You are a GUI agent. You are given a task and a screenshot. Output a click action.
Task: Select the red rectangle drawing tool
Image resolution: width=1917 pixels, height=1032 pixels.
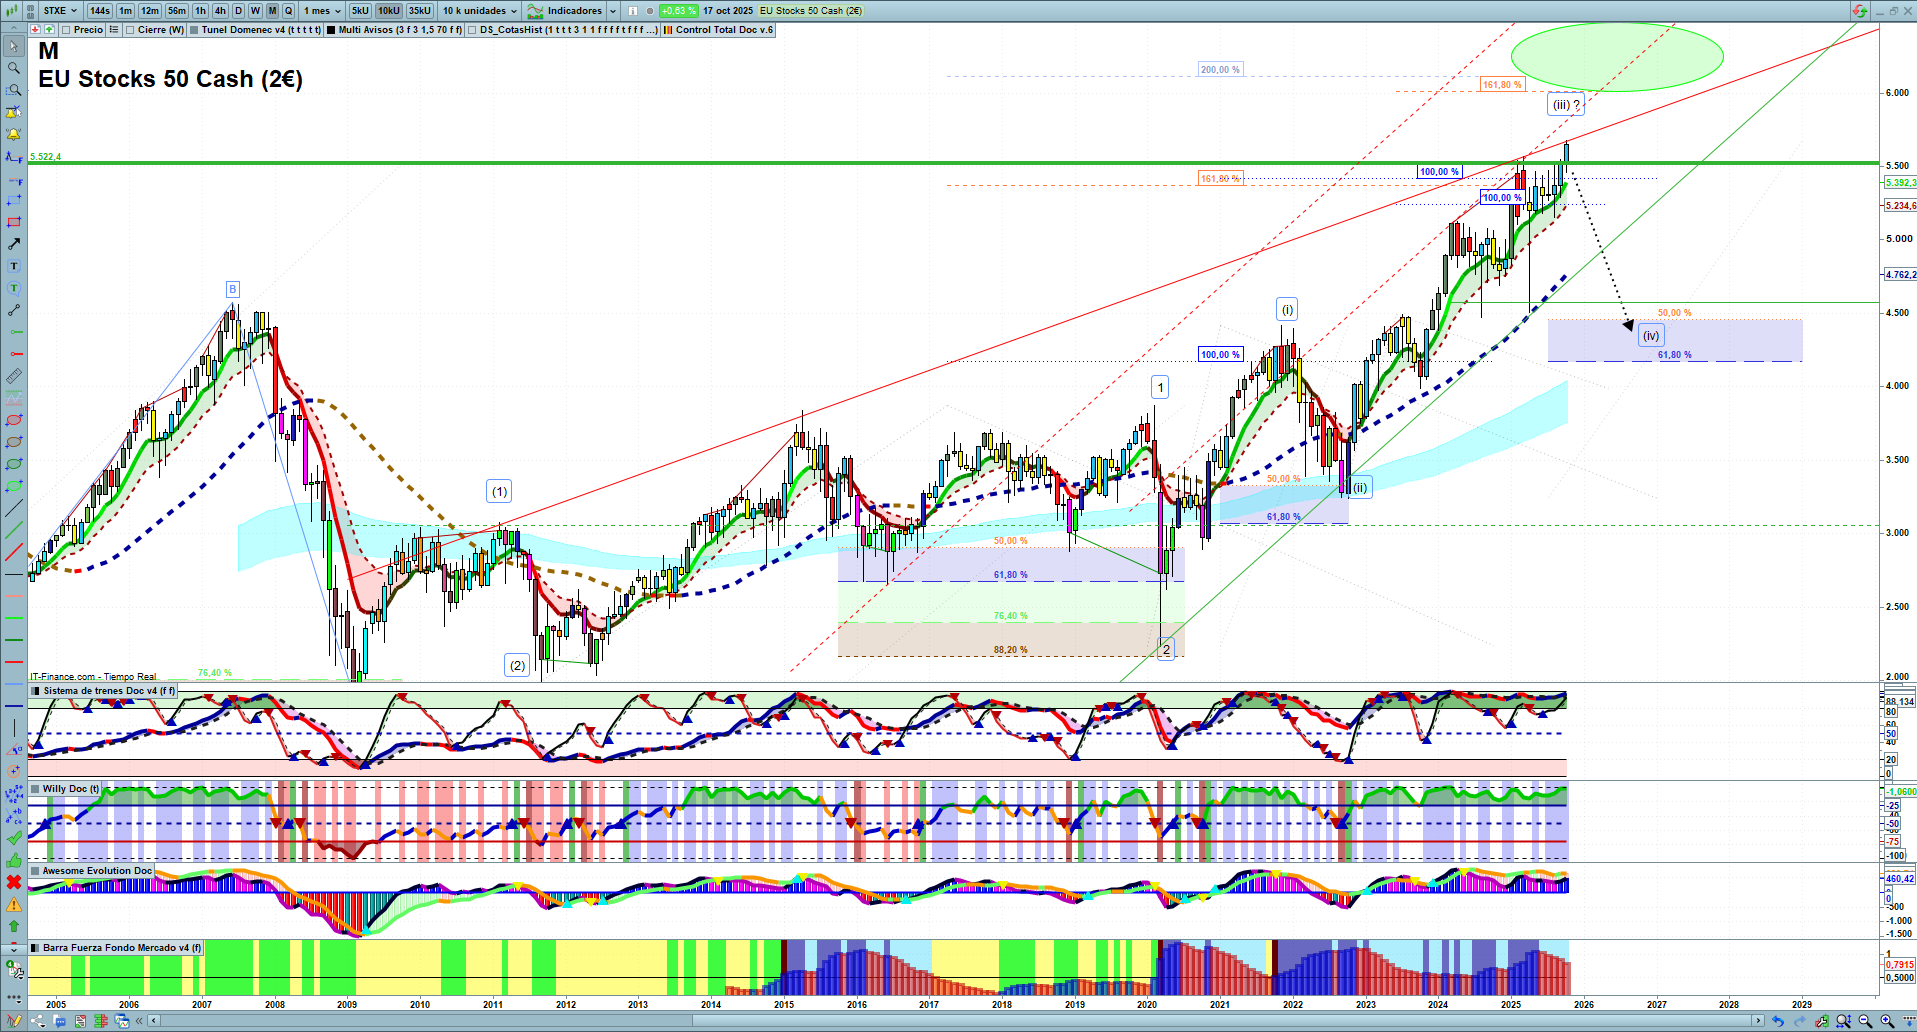click(14, 222)
